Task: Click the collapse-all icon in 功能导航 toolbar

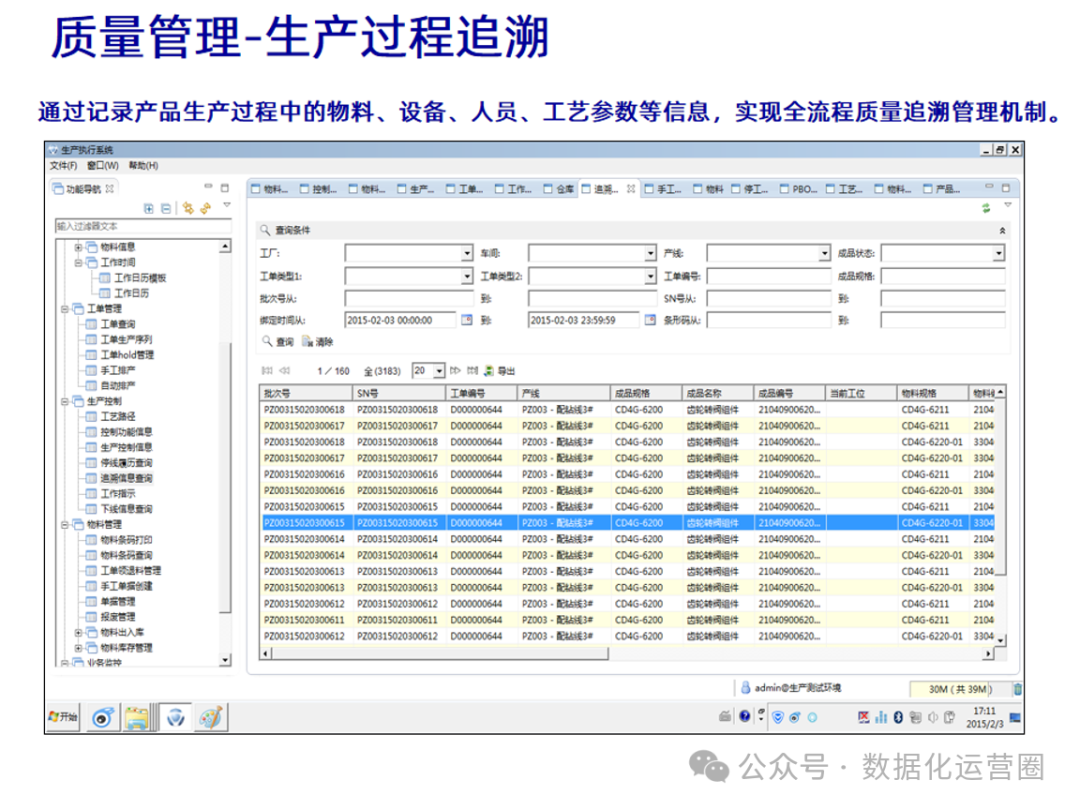Action: click(165, 208)
